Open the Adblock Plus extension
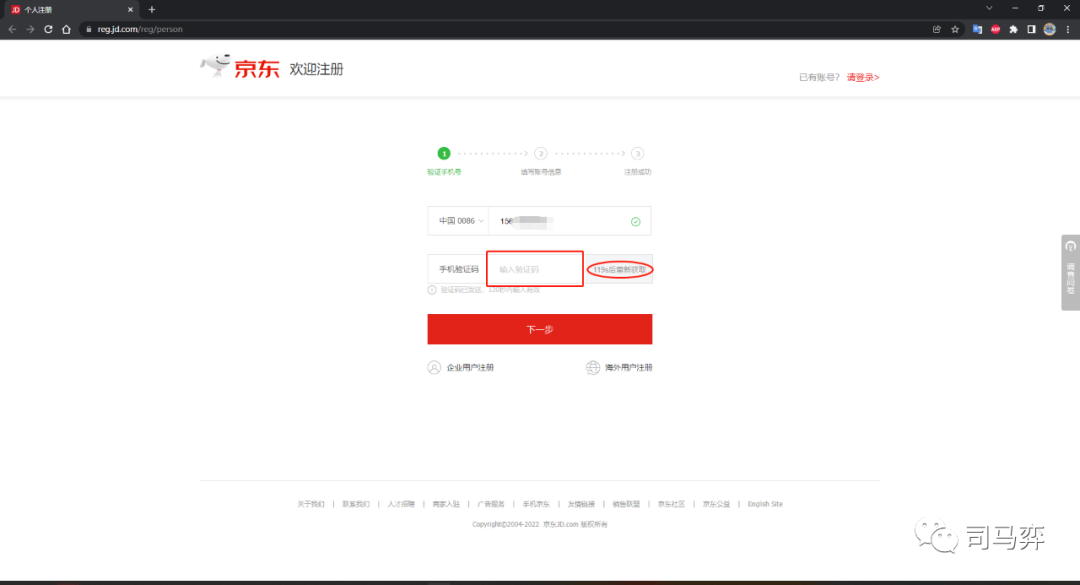Viewport: 1080px width, 585px height. coord(995,30)
